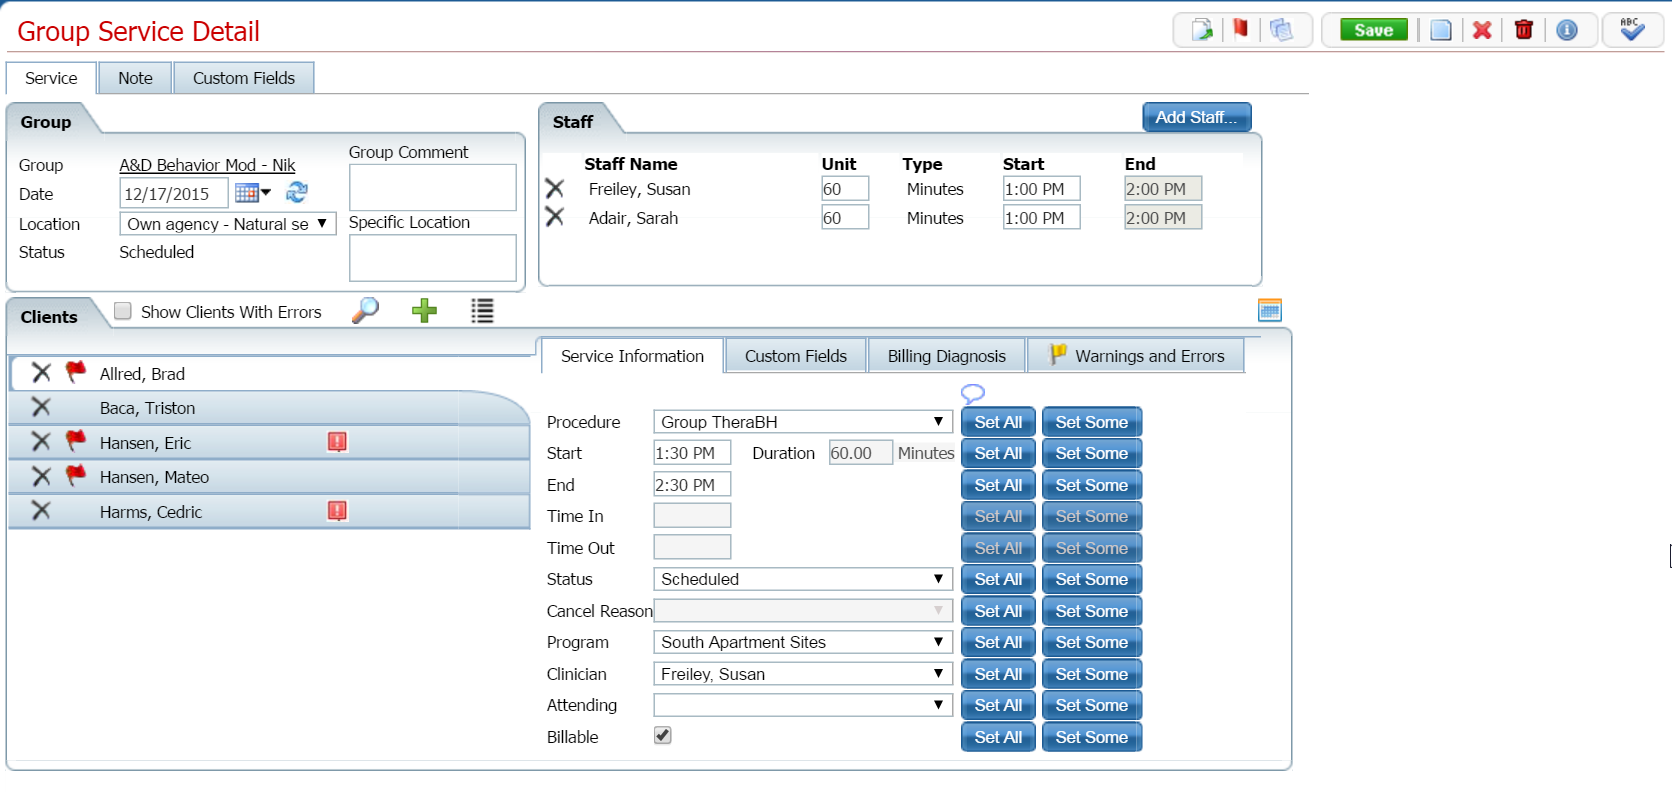Remove staff Adair, Sarah with X icon
Viewport: 1672px width, 792px height.
(555, 217)
